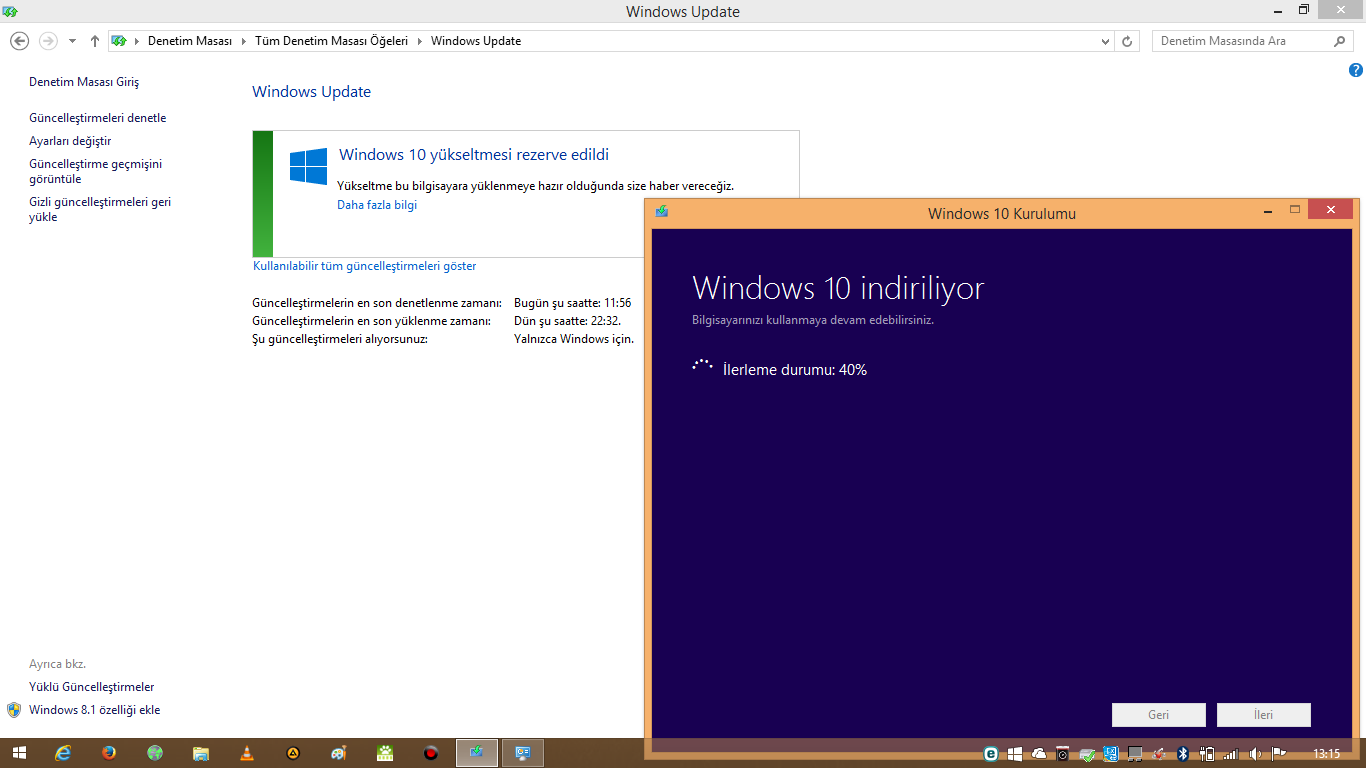
Task: Open recent locations dropdown next to forward arrow
Action: pyautogui.click(x=72, y=41)
